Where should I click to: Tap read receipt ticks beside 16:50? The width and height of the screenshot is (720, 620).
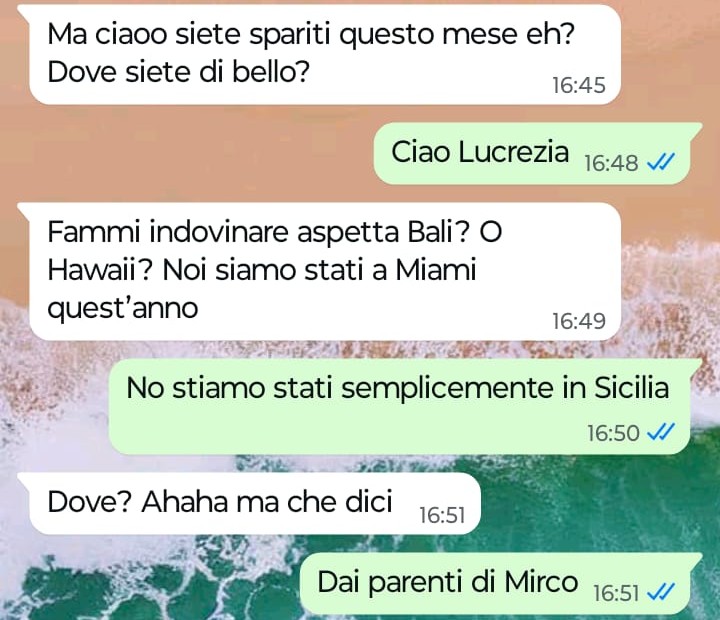(x=661, y=432)
